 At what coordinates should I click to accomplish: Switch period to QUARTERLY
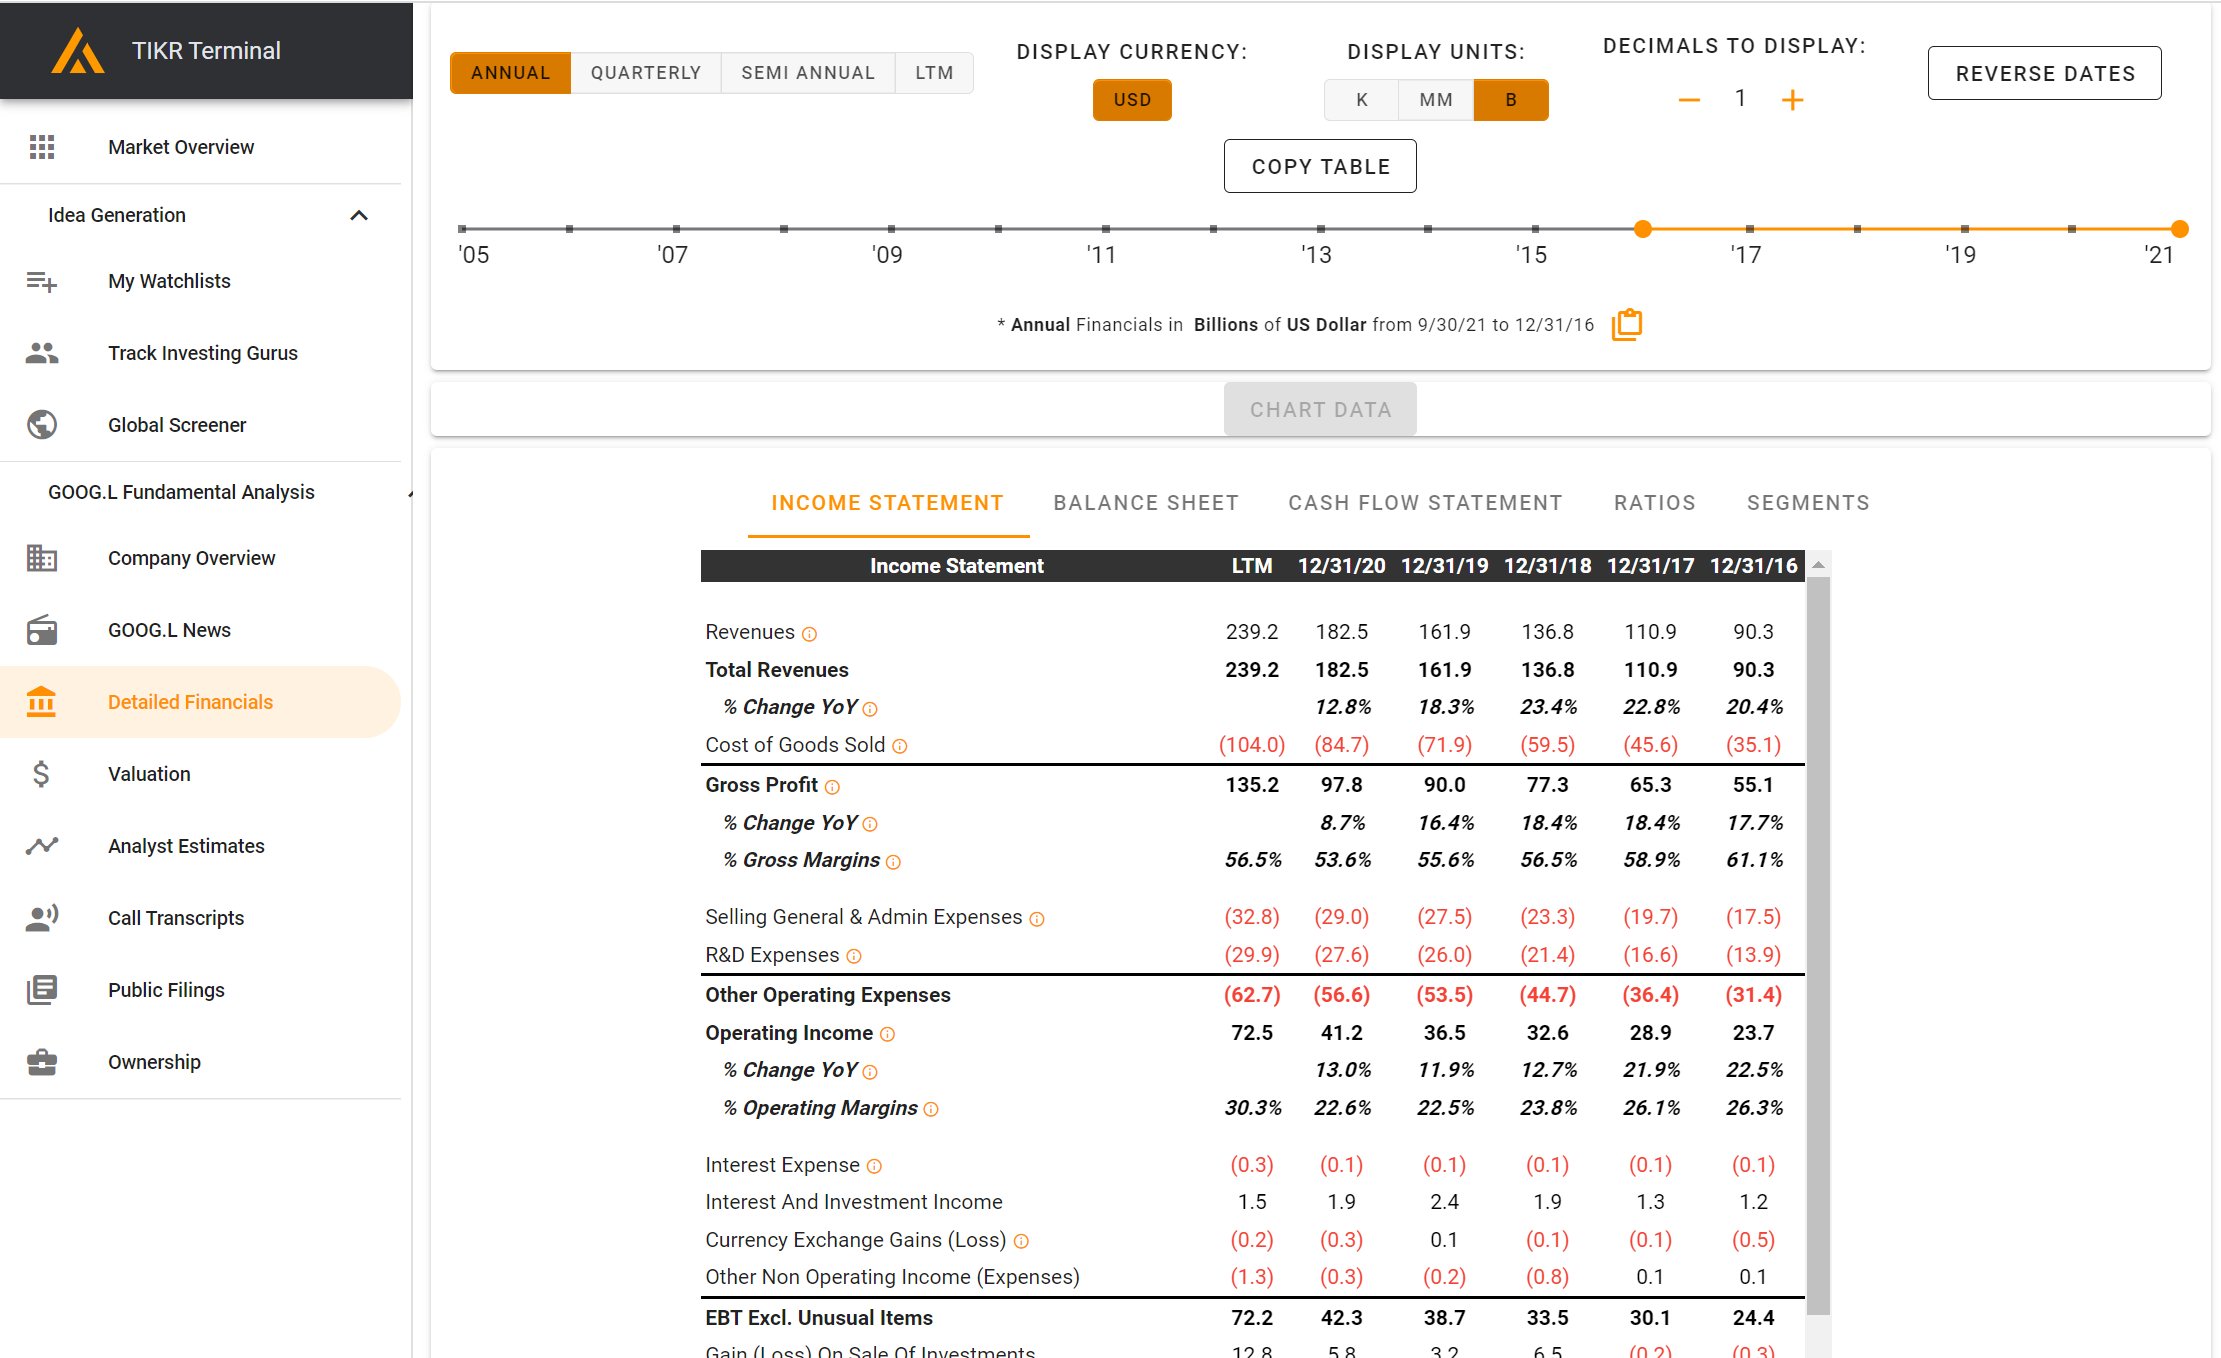pyautogui.click(x=646, y=73)
